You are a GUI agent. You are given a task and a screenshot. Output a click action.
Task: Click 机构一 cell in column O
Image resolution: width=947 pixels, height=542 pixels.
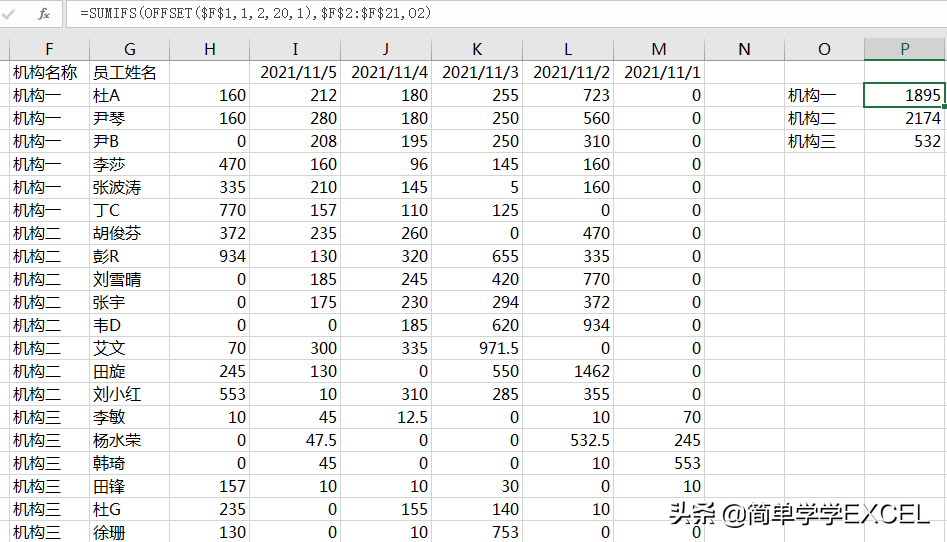(x=824, y=95)
